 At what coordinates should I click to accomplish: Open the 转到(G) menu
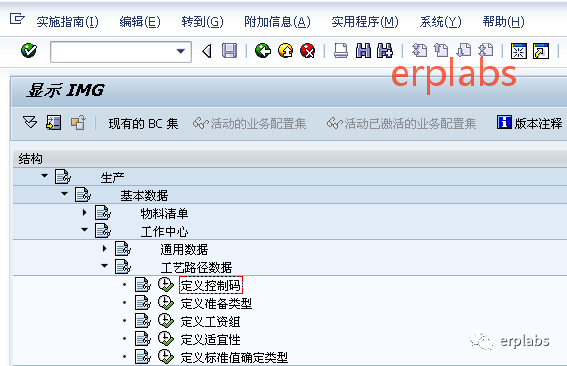click(202, 22)
